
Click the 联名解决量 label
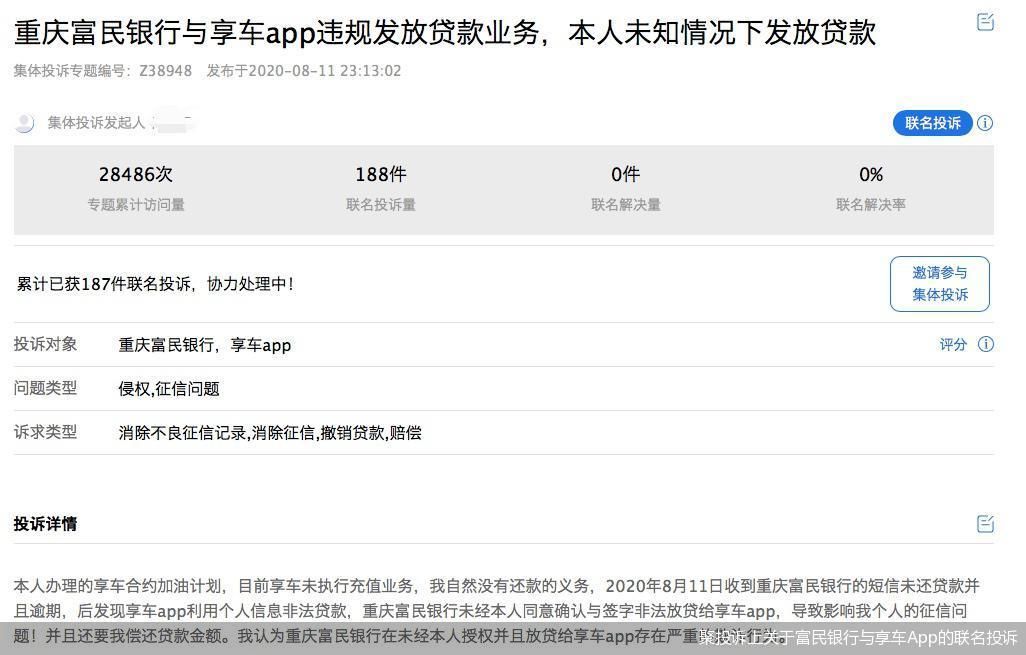pyautogui.click(x=626, y=205)
